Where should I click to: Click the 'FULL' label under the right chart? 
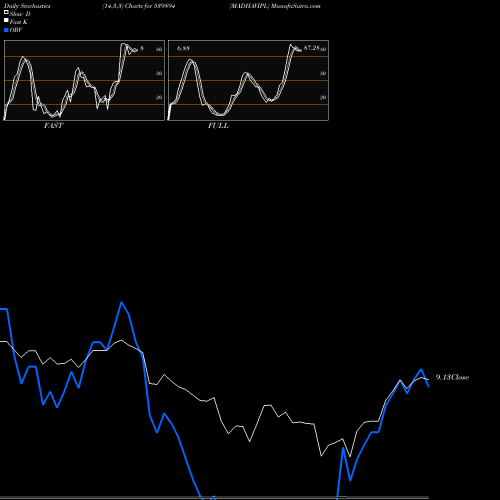[218, 126]
